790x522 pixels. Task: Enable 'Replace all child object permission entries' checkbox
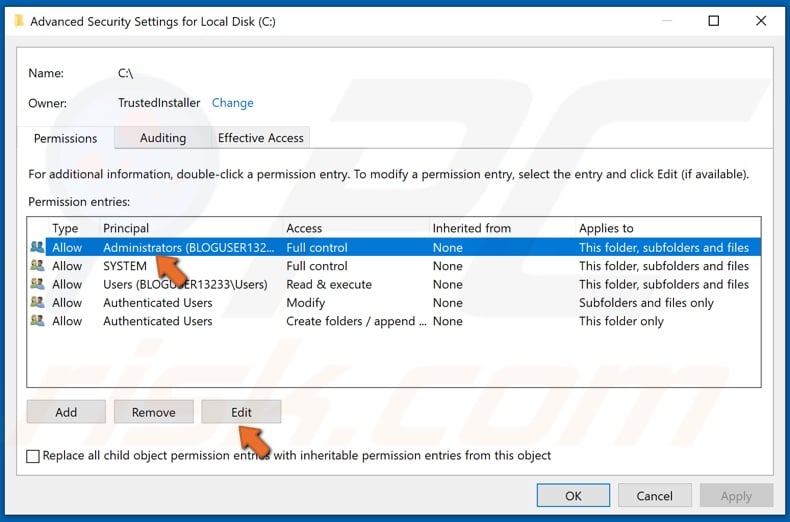[34, 456]
